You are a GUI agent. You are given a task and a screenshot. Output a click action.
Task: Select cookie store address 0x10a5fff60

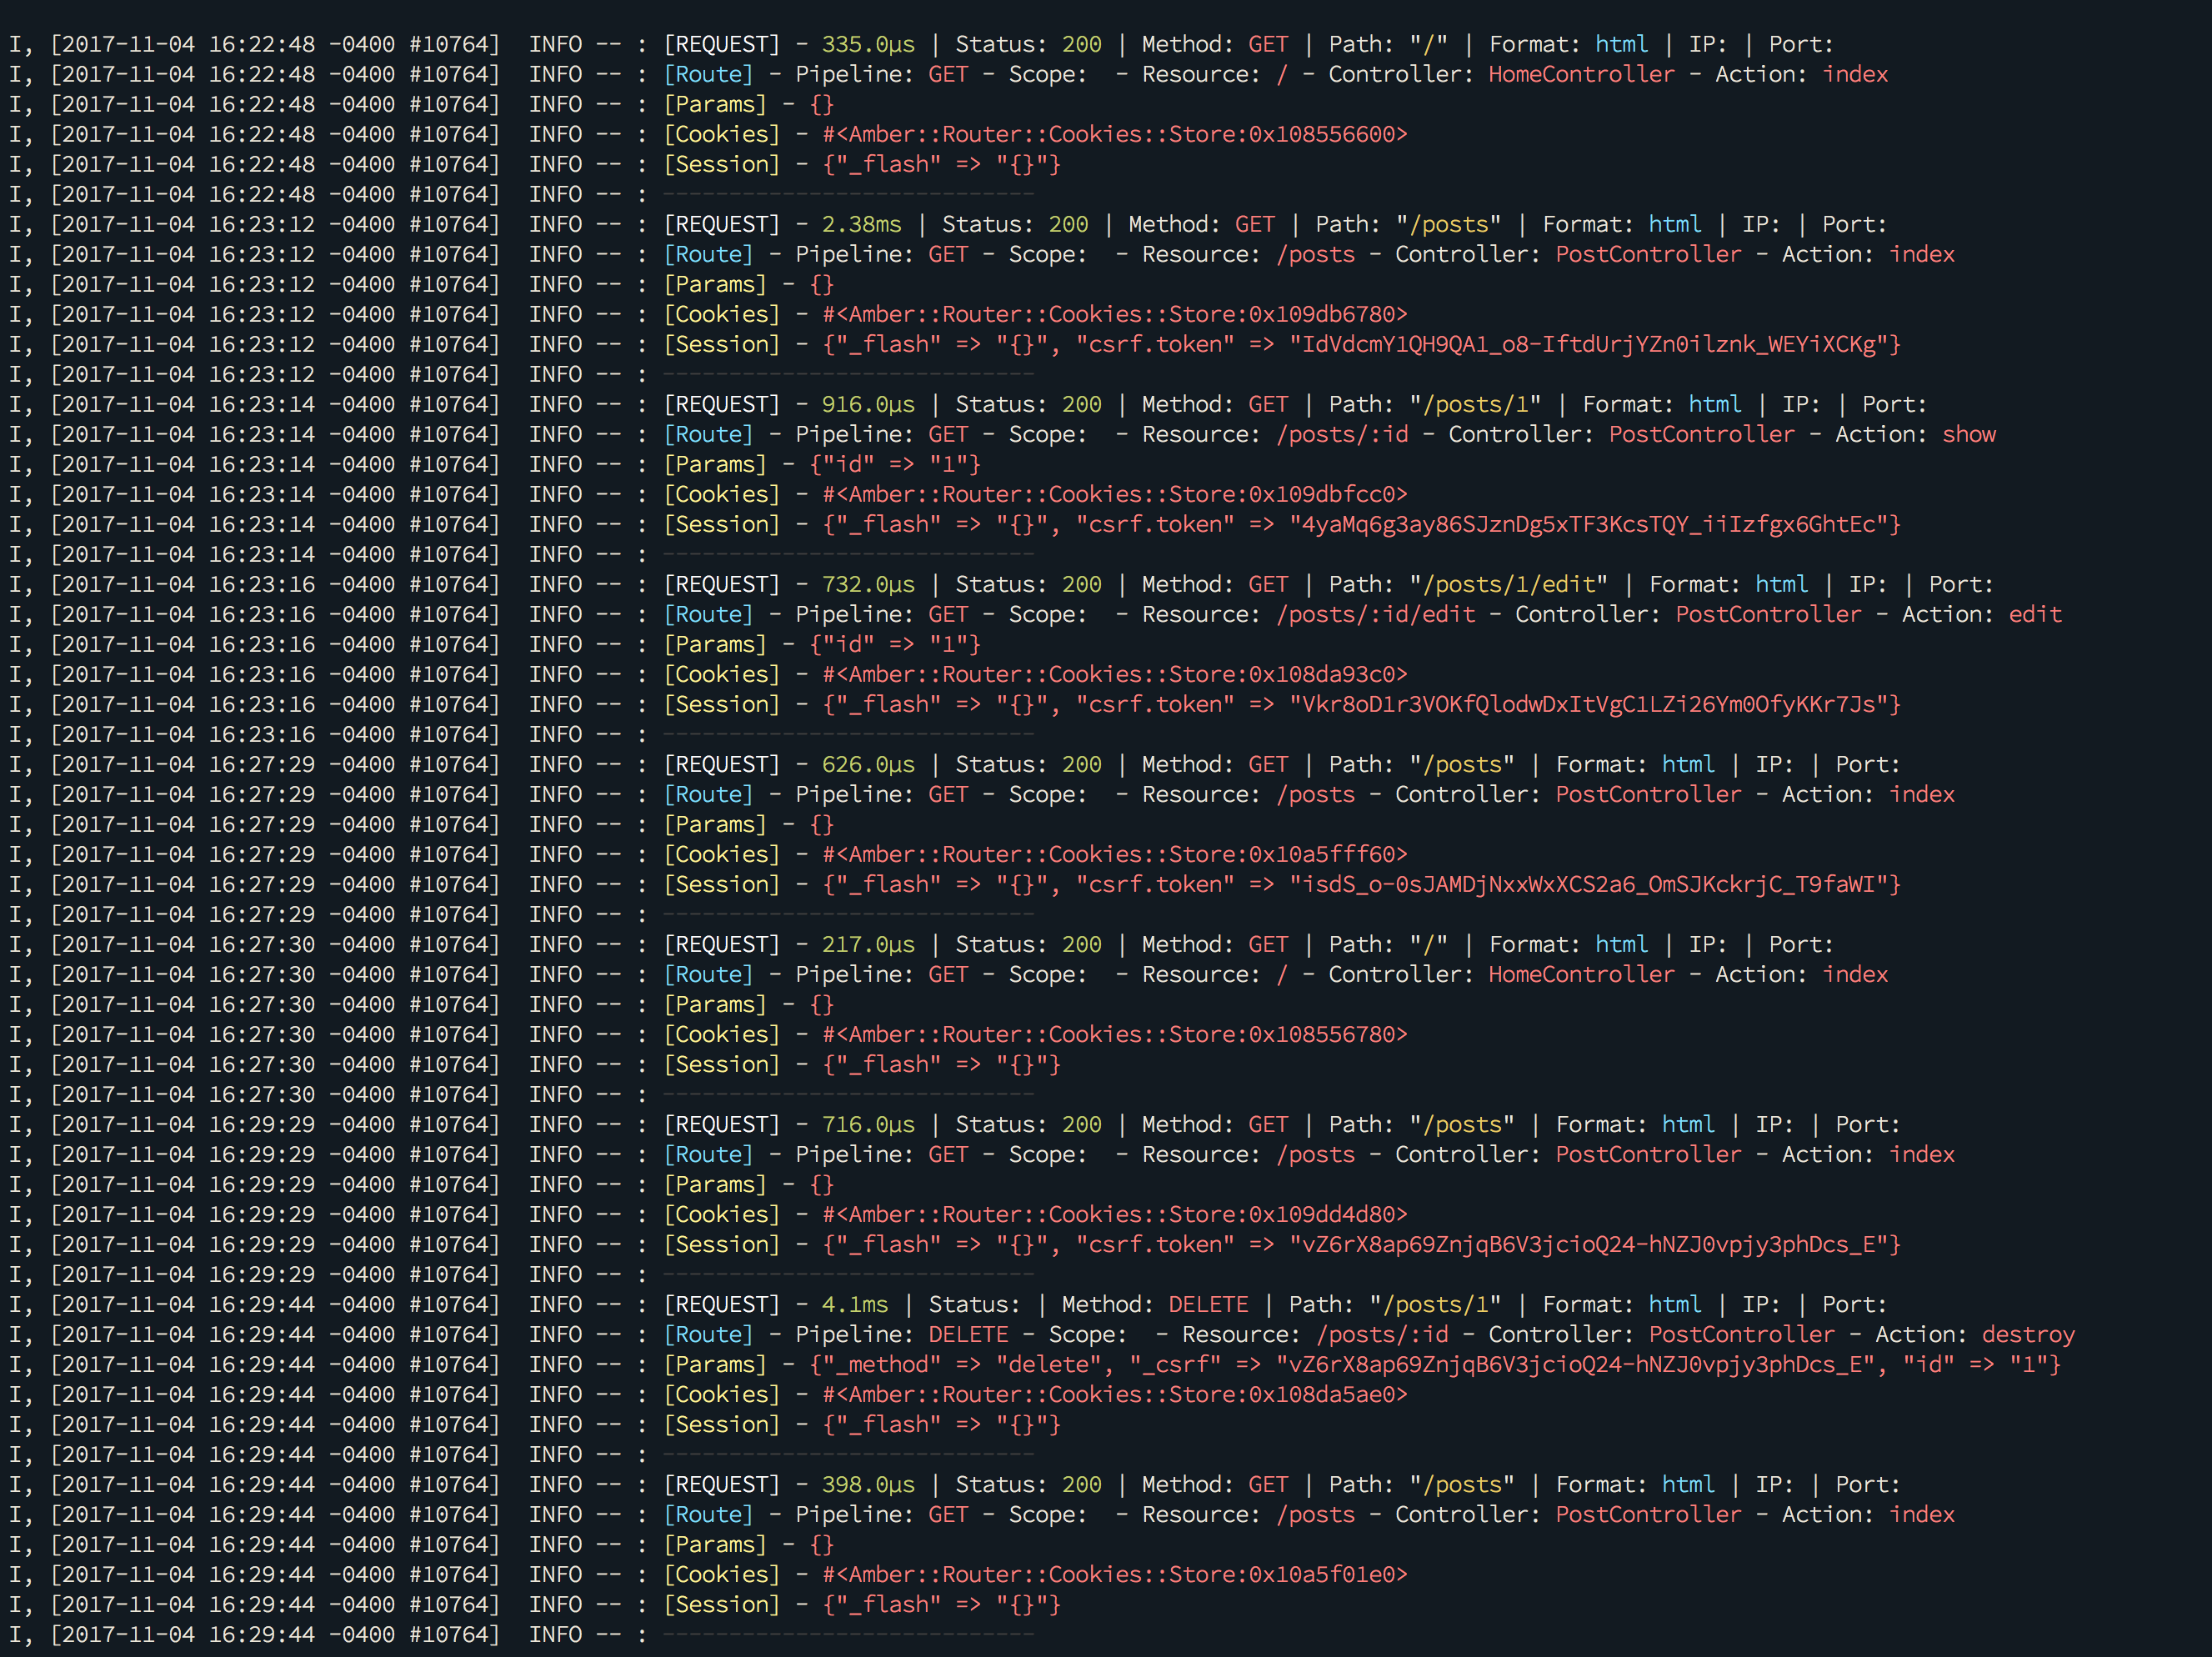[1321, 854]
